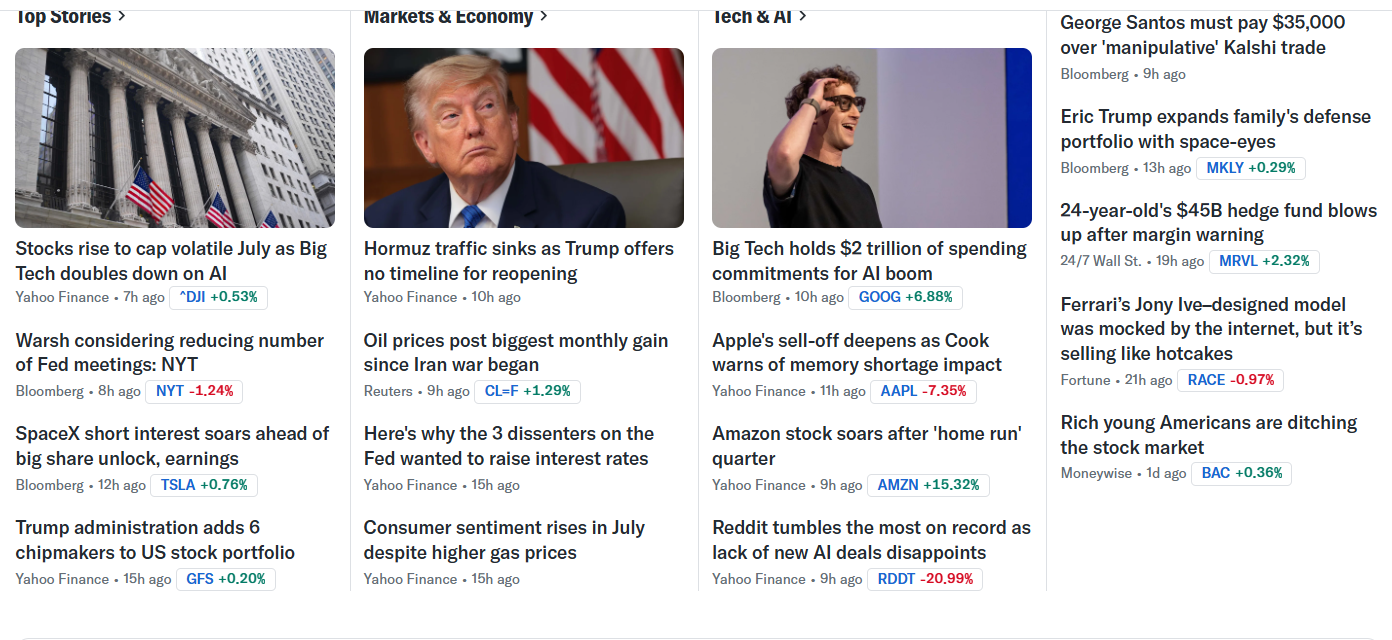
Task: Open 'George Santos must pay $35,000' story
Action: (x=1203, y=35)
